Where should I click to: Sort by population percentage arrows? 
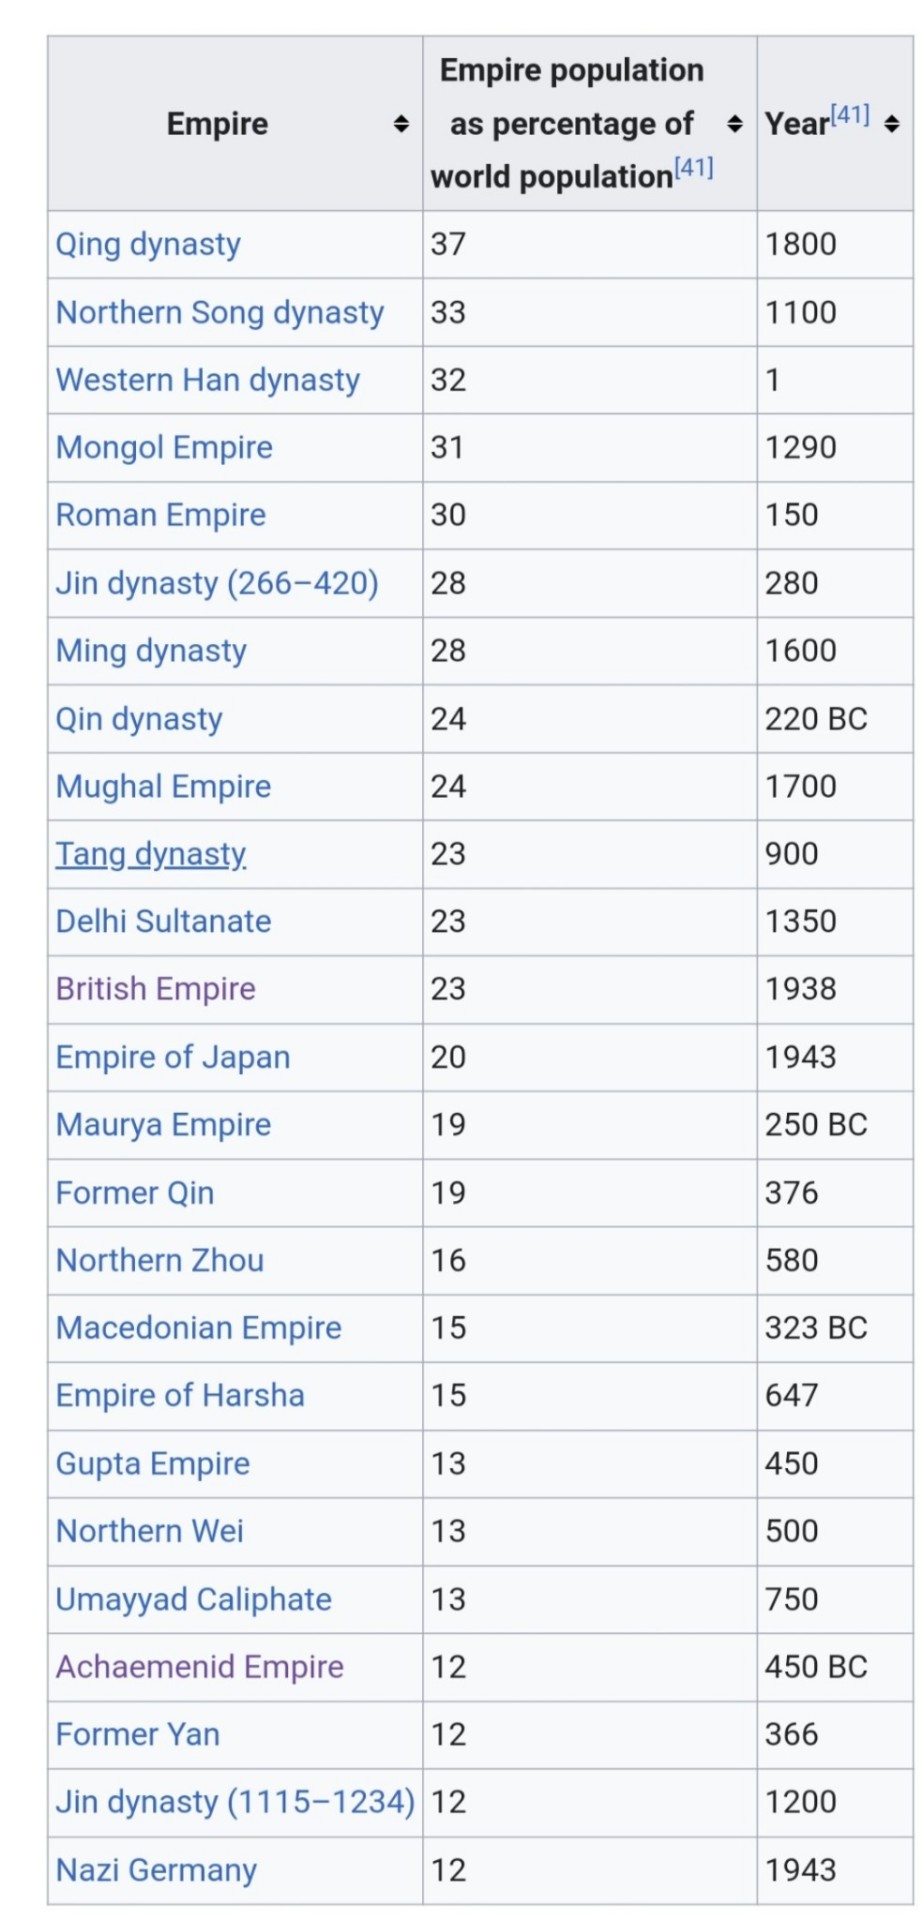click(x=735, y=124)
